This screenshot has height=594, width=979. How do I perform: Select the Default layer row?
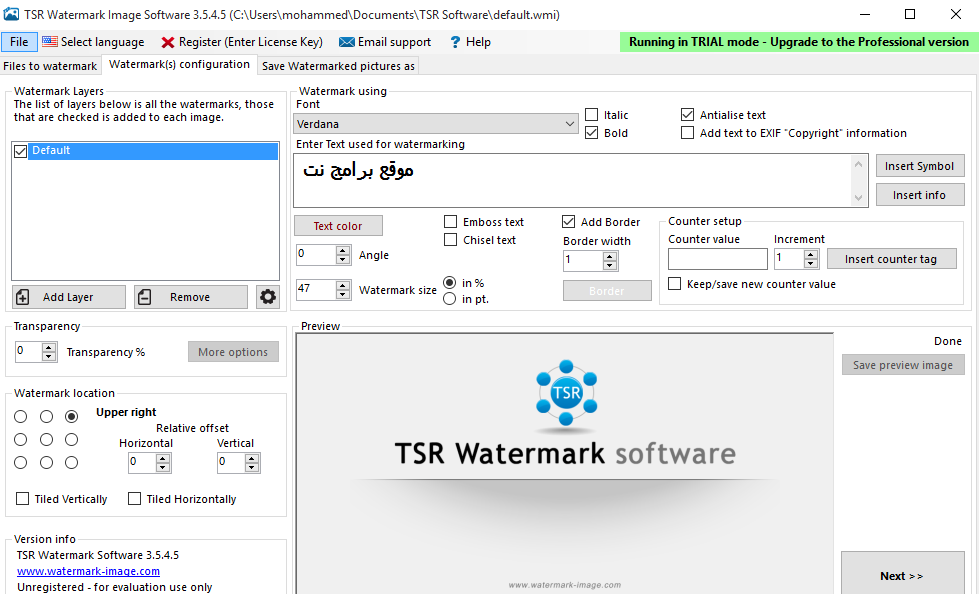(152, 151)
